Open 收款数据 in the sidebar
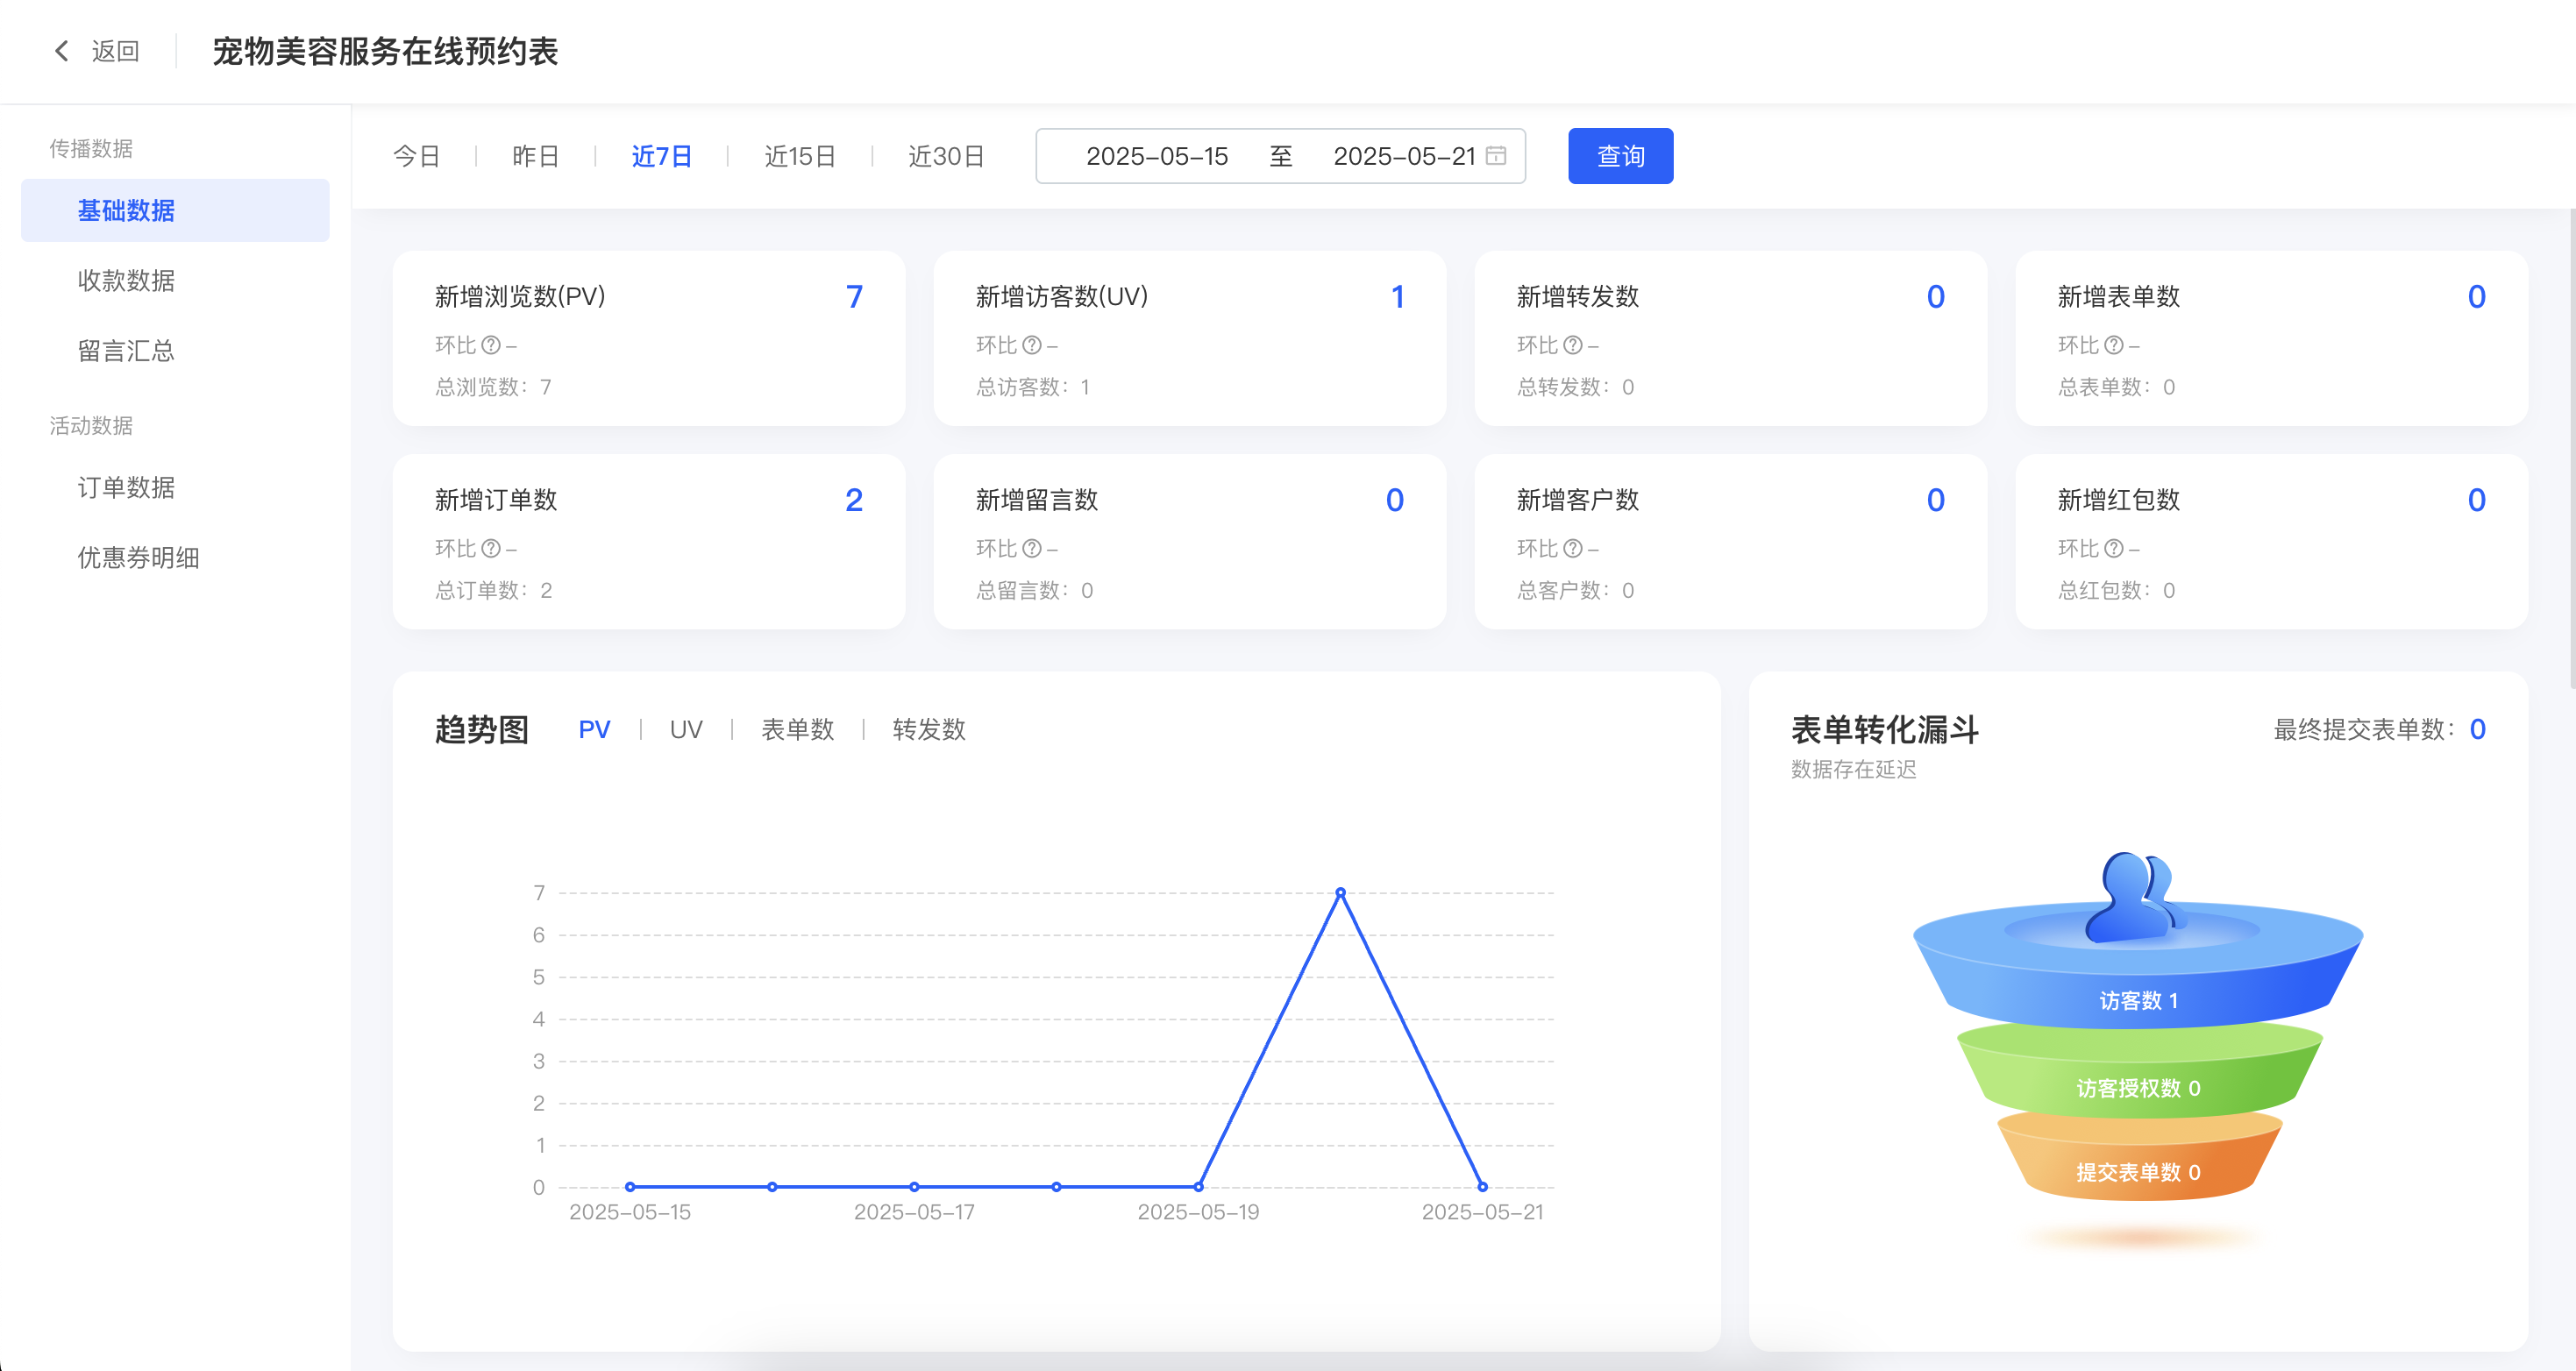The width and height of the screenshot is (2576, 1371). 126,281
